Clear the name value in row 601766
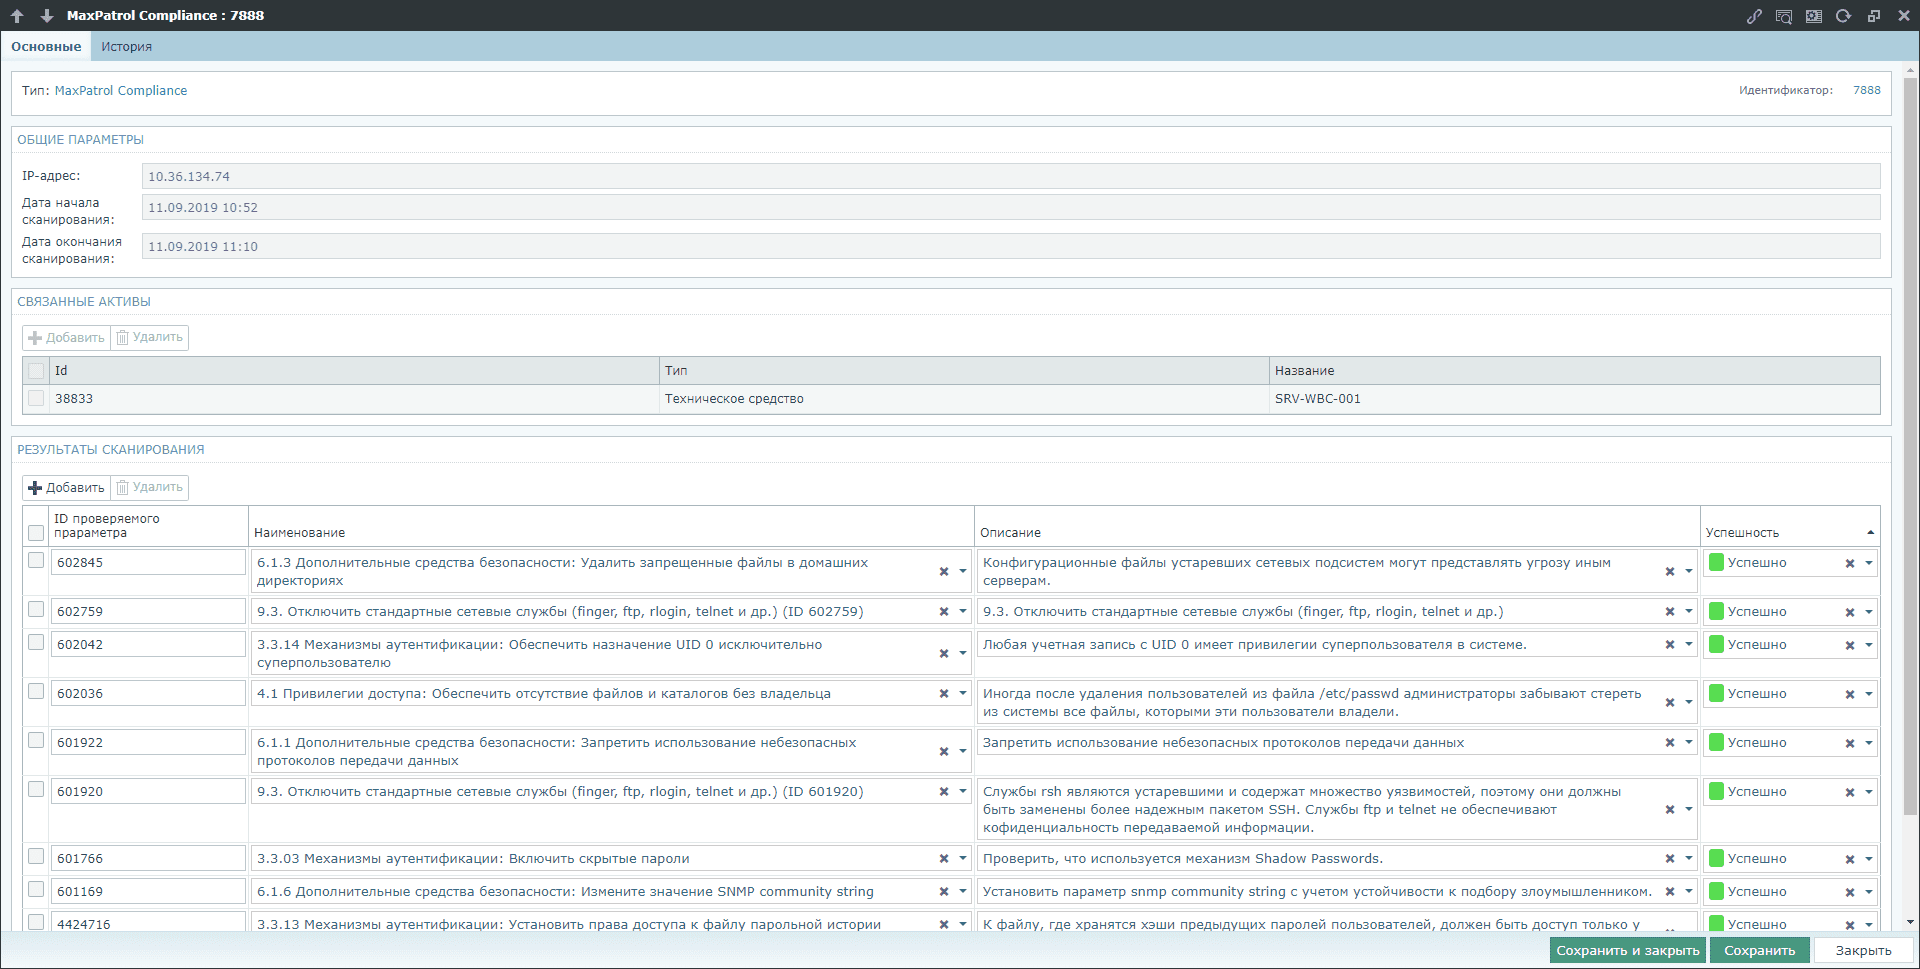 [x=944, y=859]
